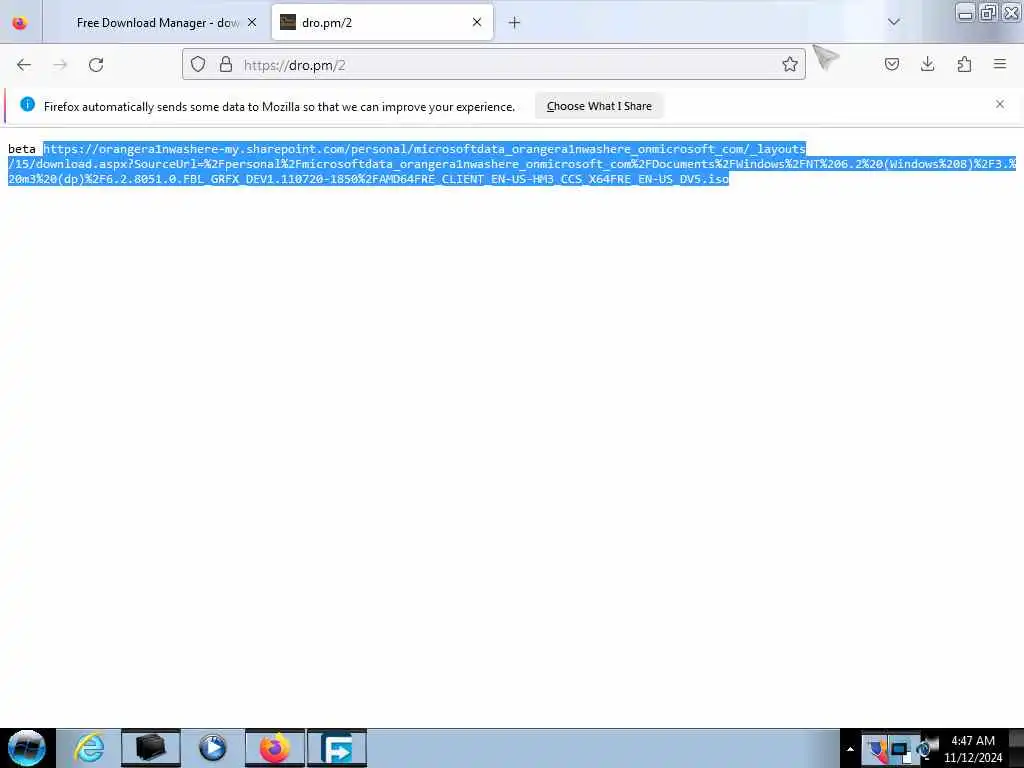Open a new tab
Viewport: 1024px width, 768px height.
pos(514,23)
